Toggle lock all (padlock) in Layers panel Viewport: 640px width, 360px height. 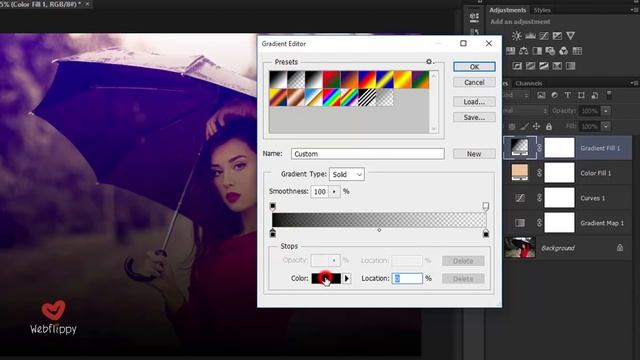[x=549, y=127]
